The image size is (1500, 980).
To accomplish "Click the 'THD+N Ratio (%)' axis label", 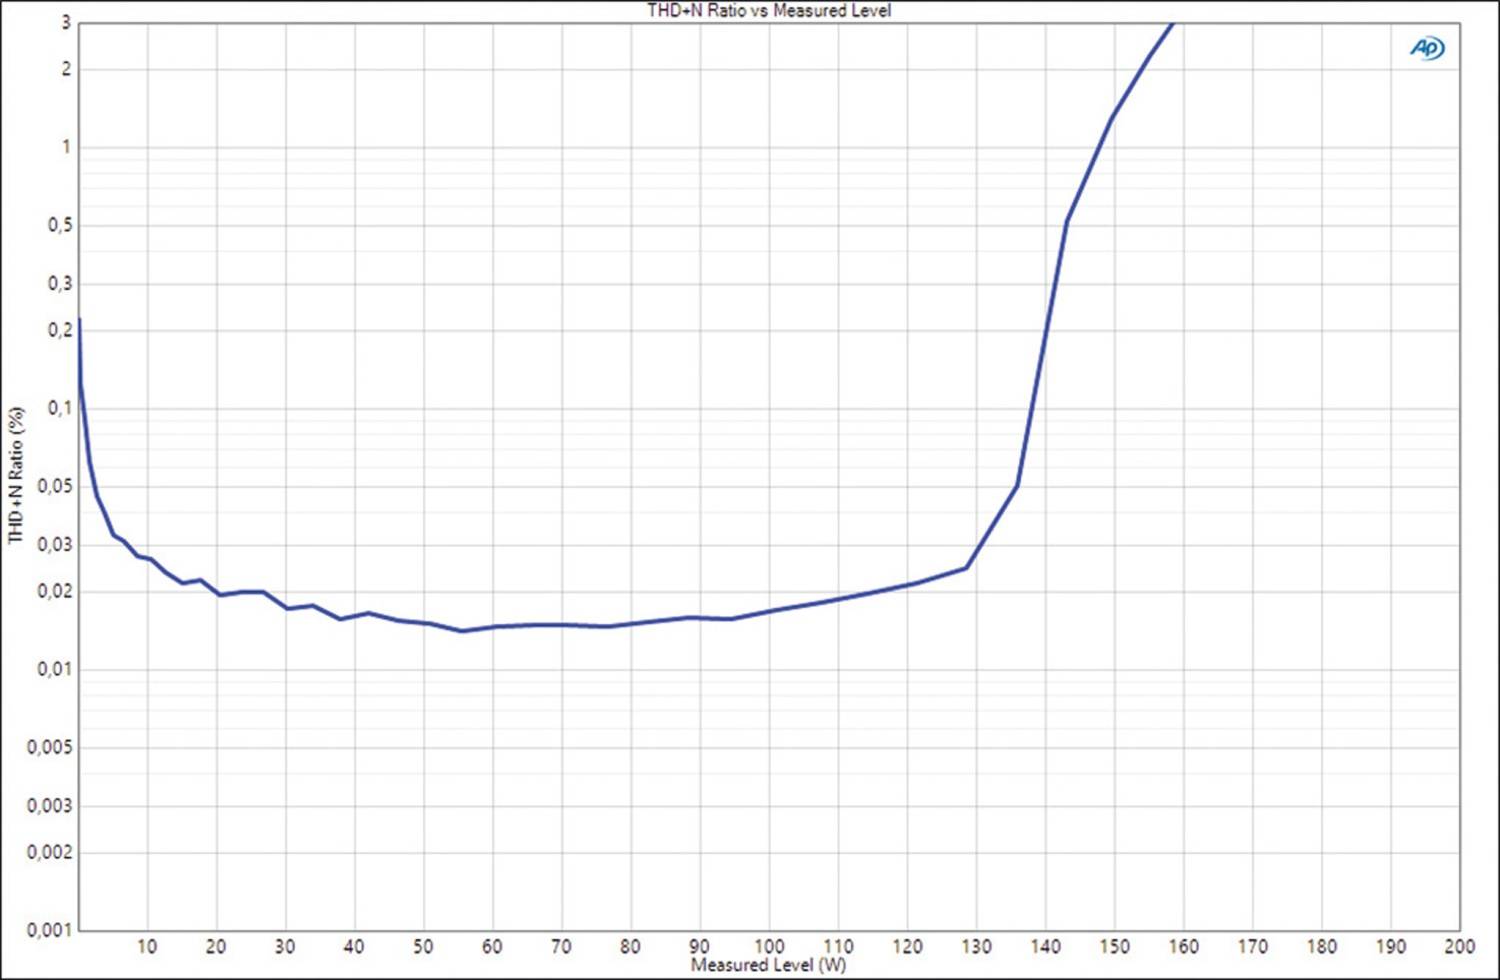I will [x=15, y=475].
